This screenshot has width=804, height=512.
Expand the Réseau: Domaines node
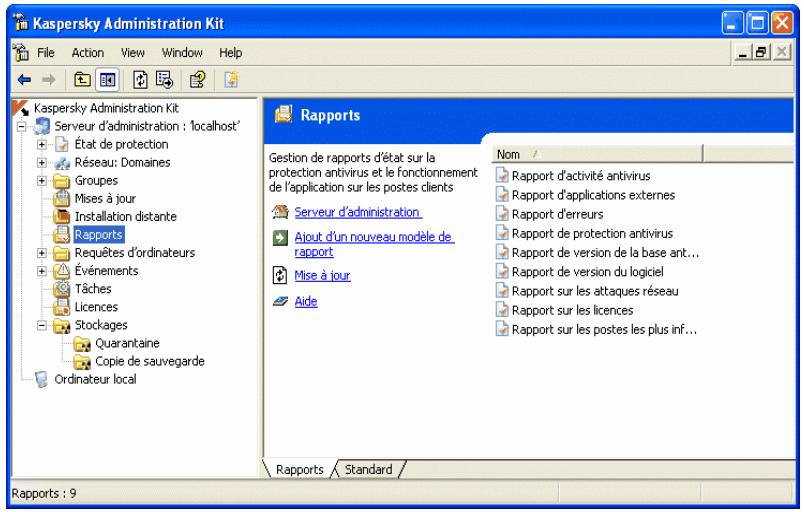pos(42,162)
